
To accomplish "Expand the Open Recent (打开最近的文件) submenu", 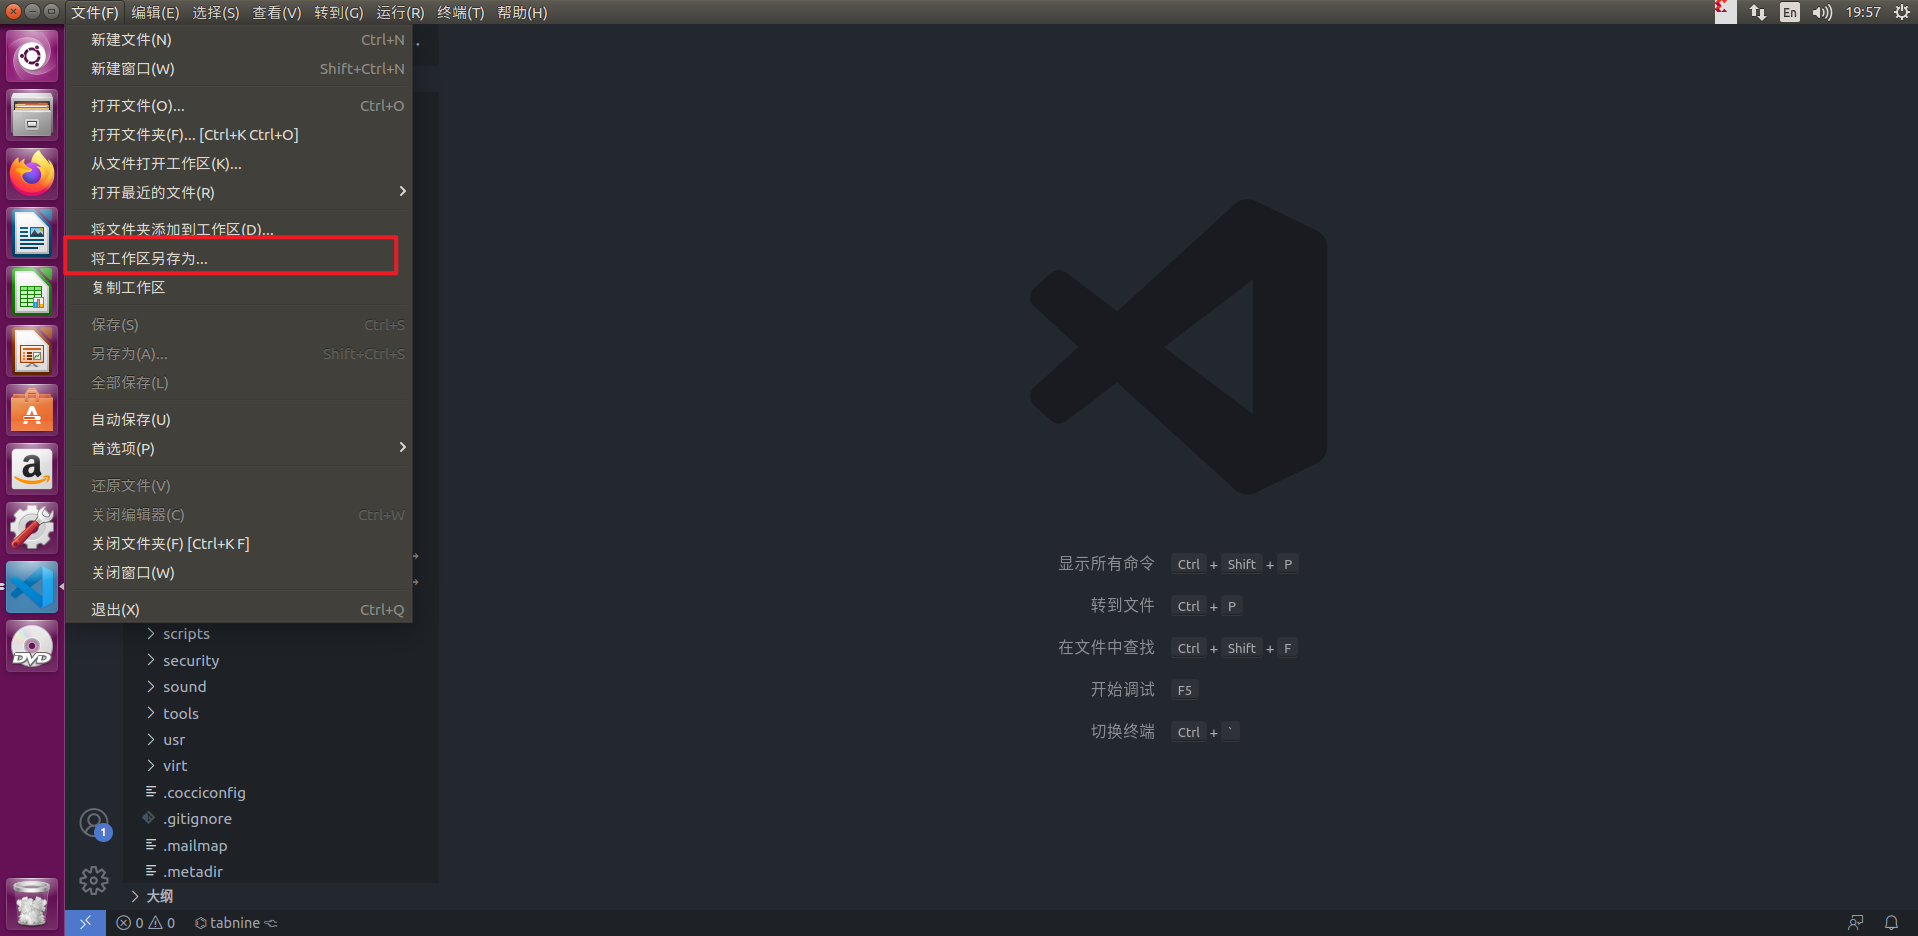I will click(238, 192).
